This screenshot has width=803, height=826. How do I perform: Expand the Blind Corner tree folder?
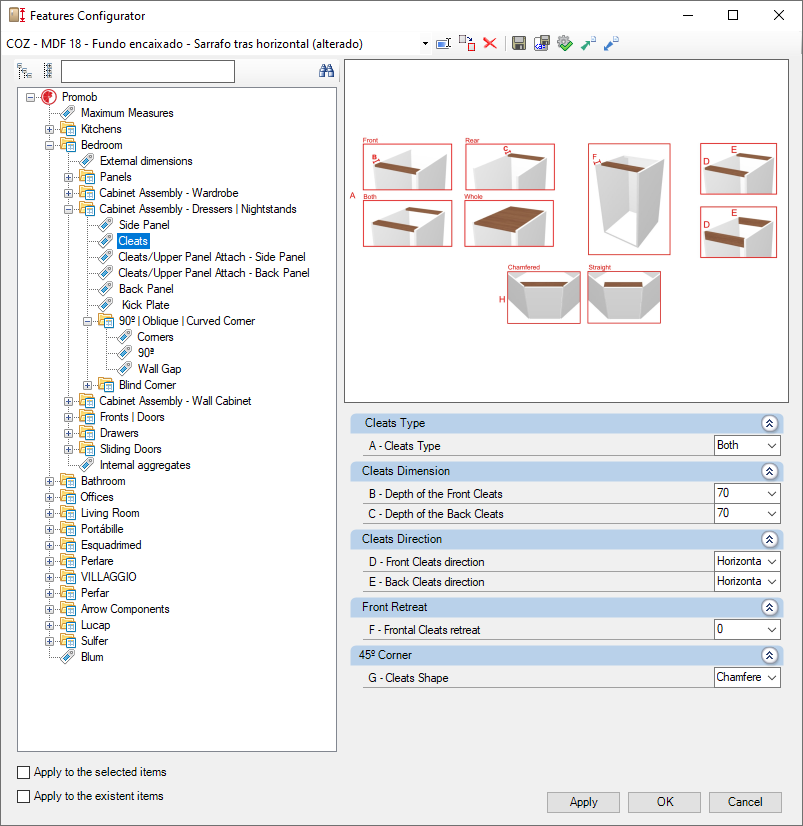pos(87,385)
